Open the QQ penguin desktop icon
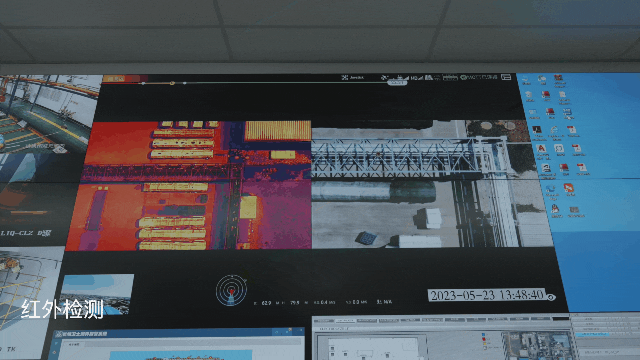 tap(555, 209)
